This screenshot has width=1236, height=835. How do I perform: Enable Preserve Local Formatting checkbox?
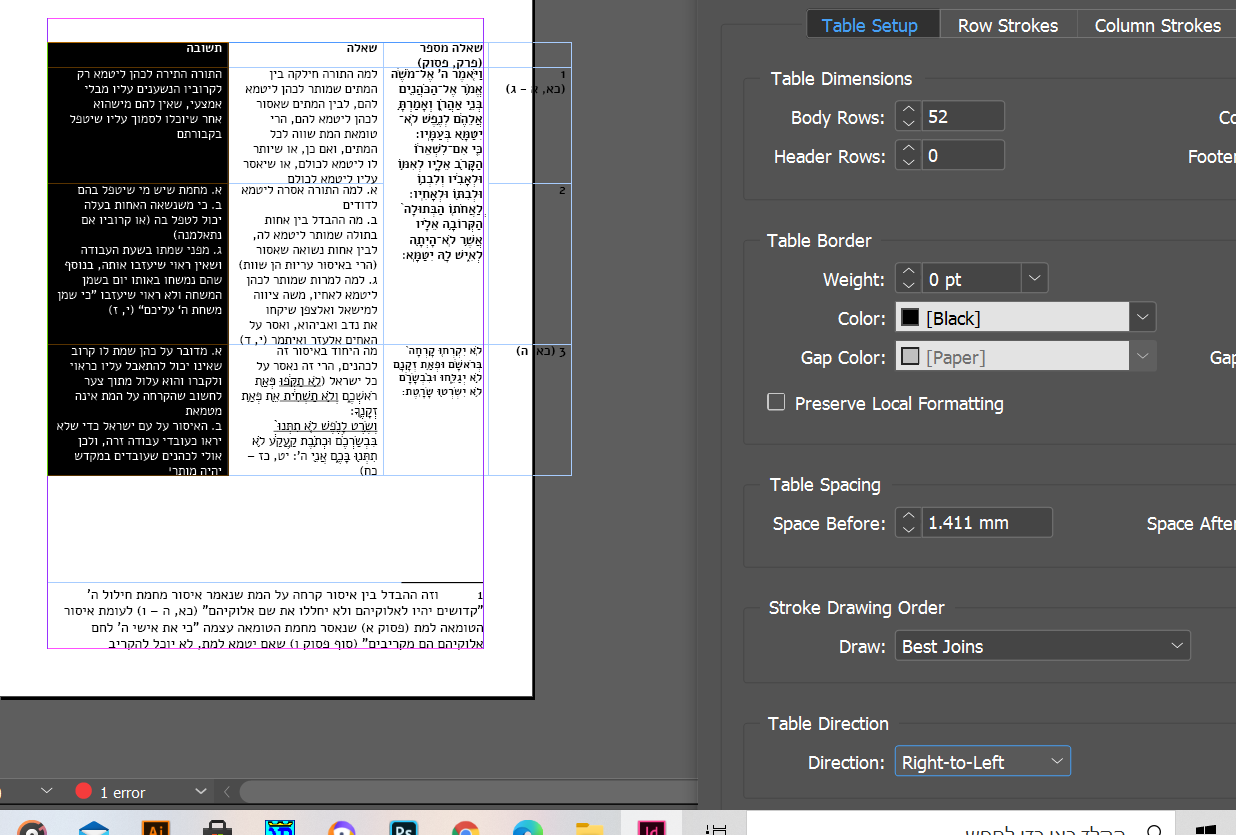[776, 402]
